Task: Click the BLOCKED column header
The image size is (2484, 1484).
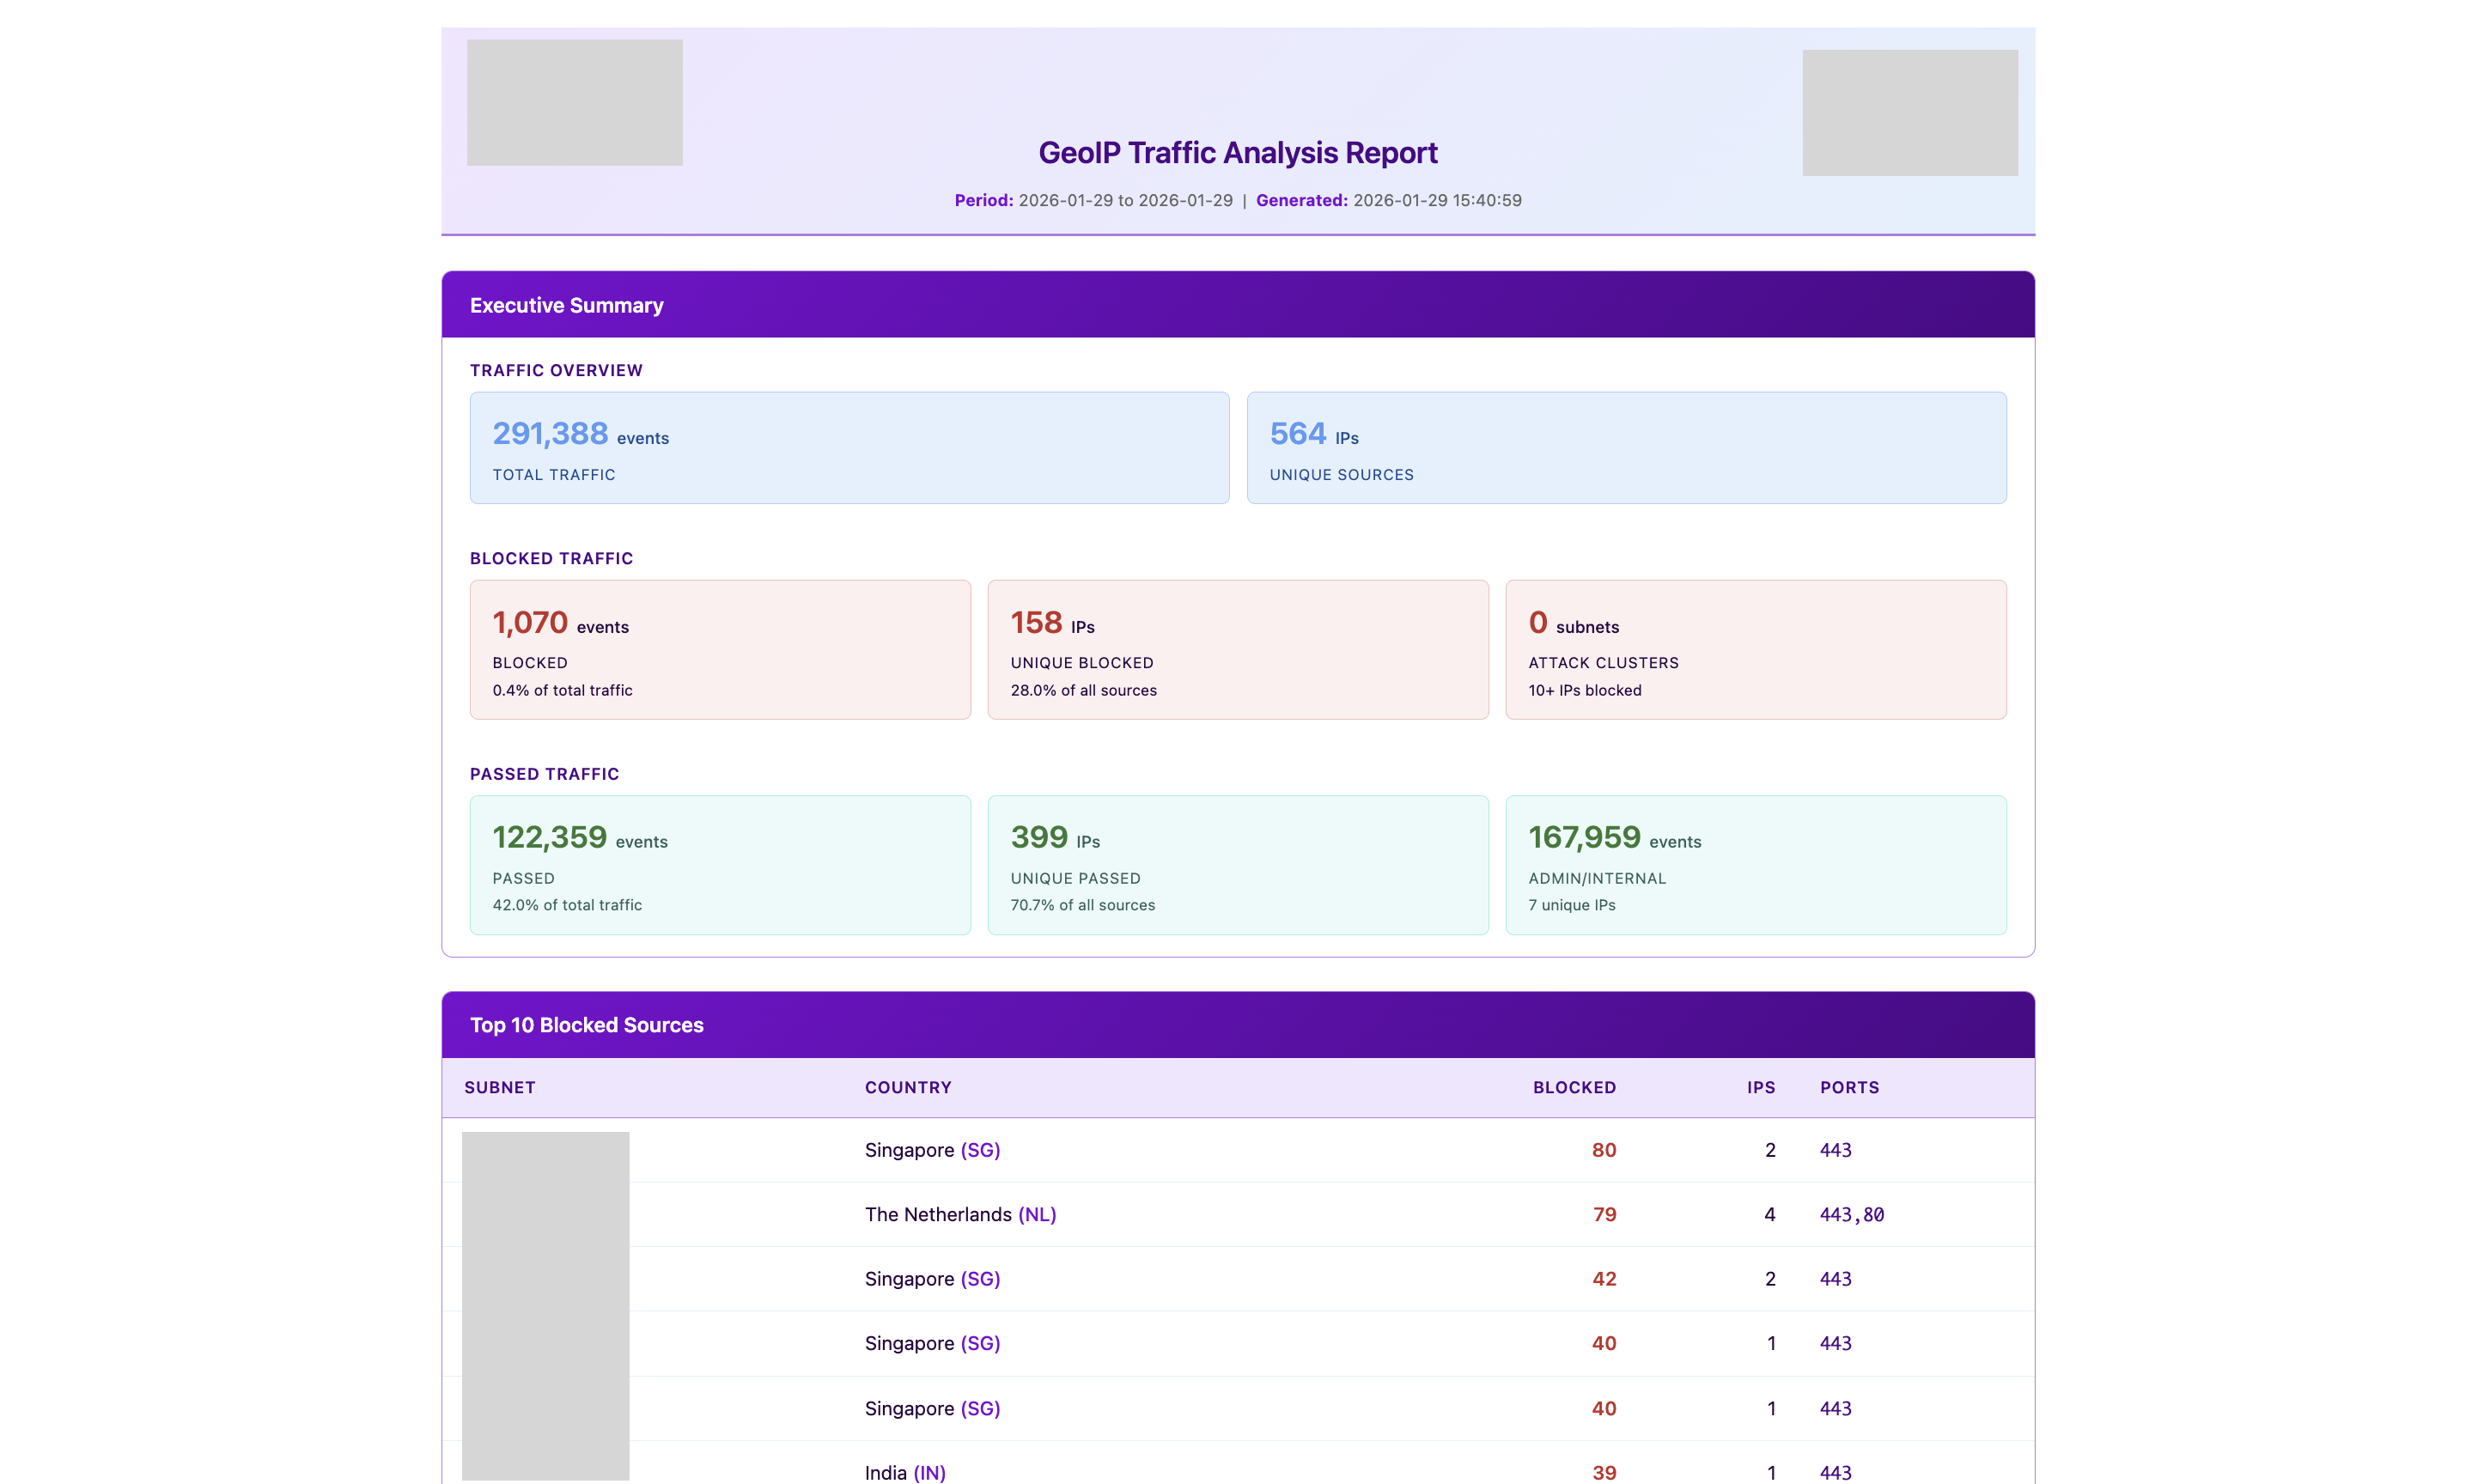Action: pyautogui.click(x=1574, y=1087)
